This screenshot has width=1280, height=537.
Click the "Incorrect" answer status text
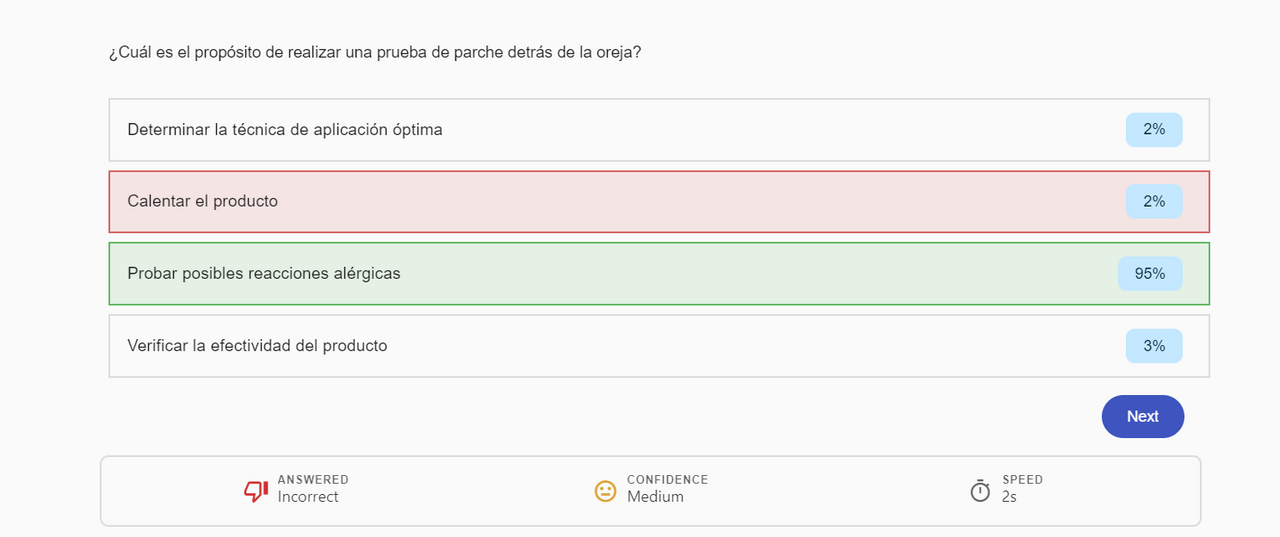coord(308,497)
